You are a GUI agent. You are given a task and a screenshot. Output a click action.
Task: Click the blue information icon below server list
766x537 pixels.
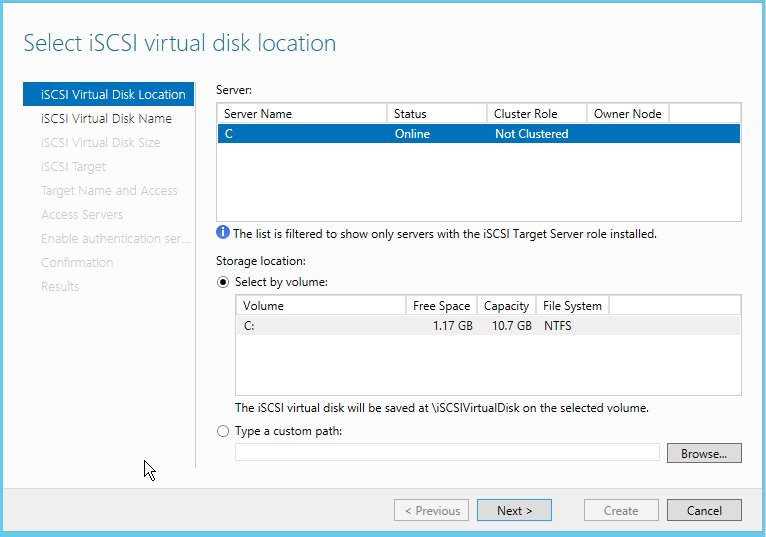[x=223, y=234]
